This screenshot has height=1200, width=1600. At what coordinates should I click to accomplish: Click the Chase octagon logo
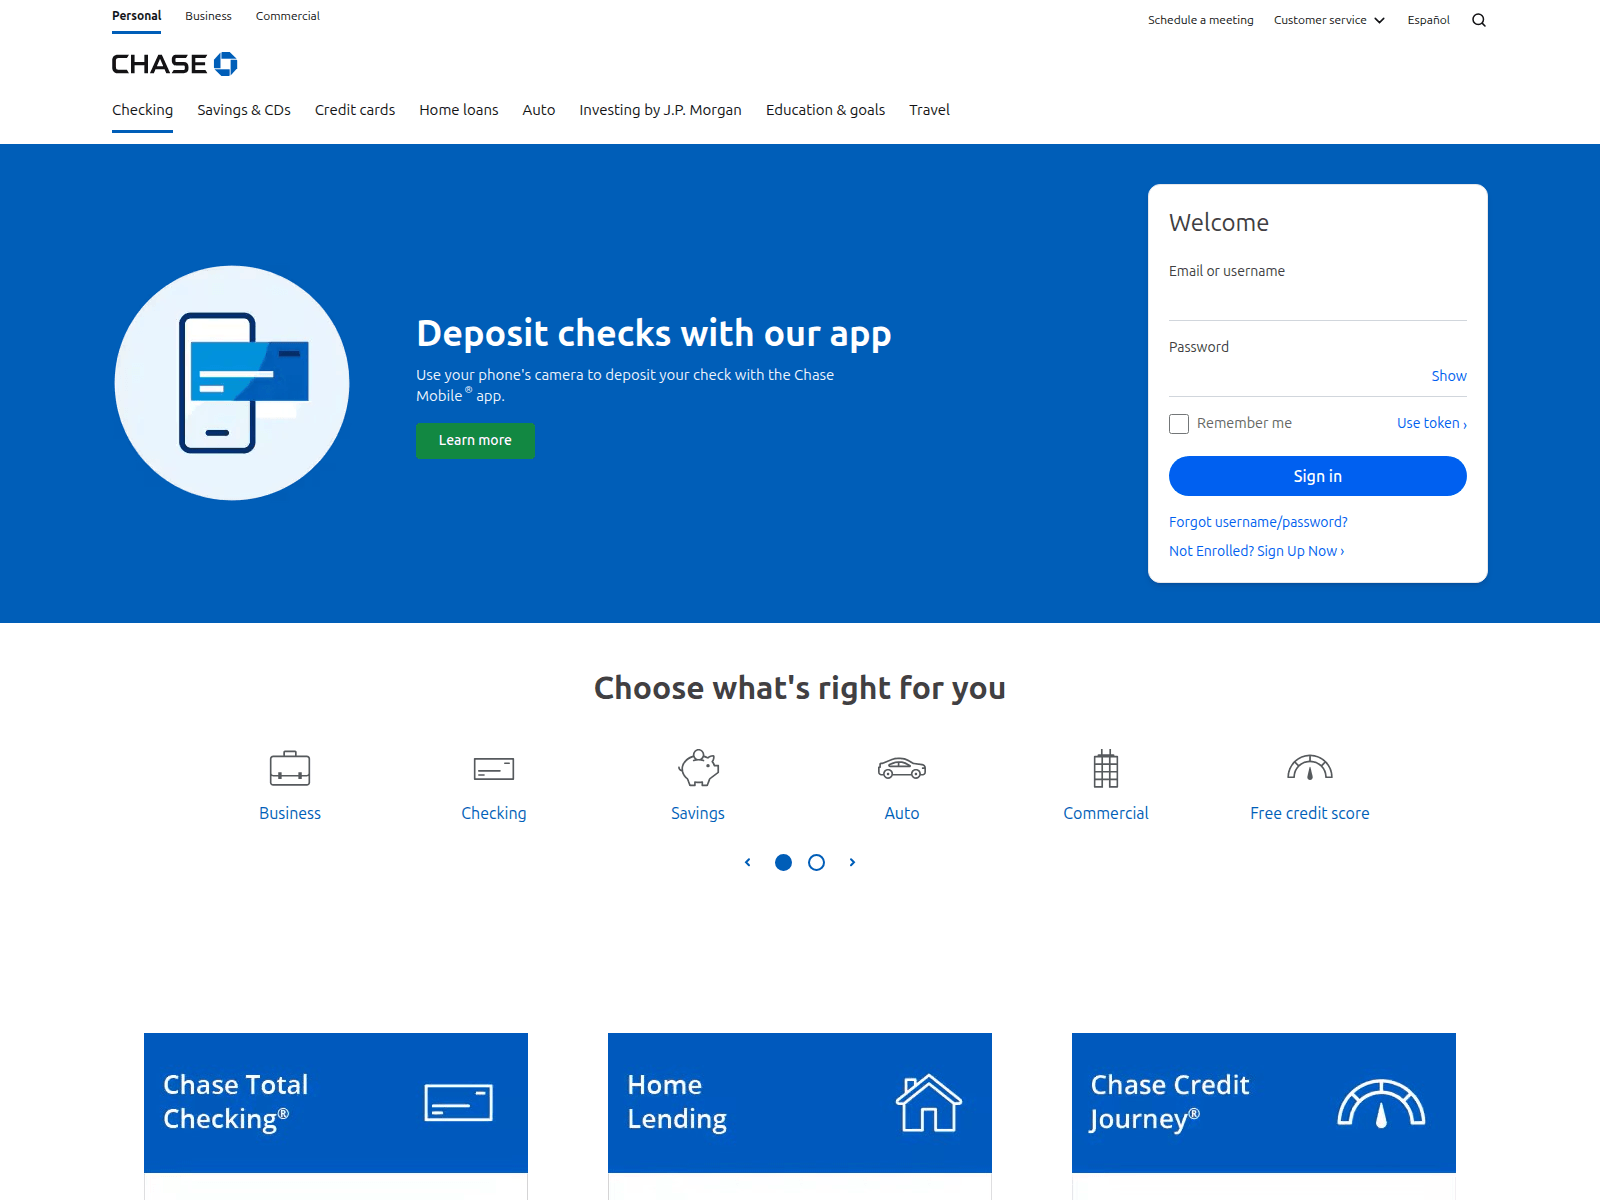tap(226, 64)
